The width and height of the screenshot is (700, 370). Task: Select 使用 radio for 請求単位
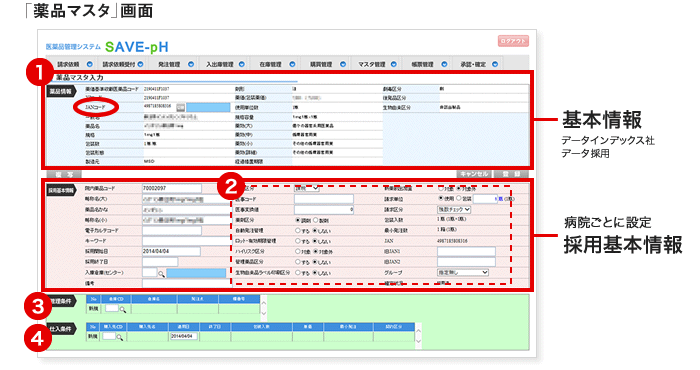[441, 198]
